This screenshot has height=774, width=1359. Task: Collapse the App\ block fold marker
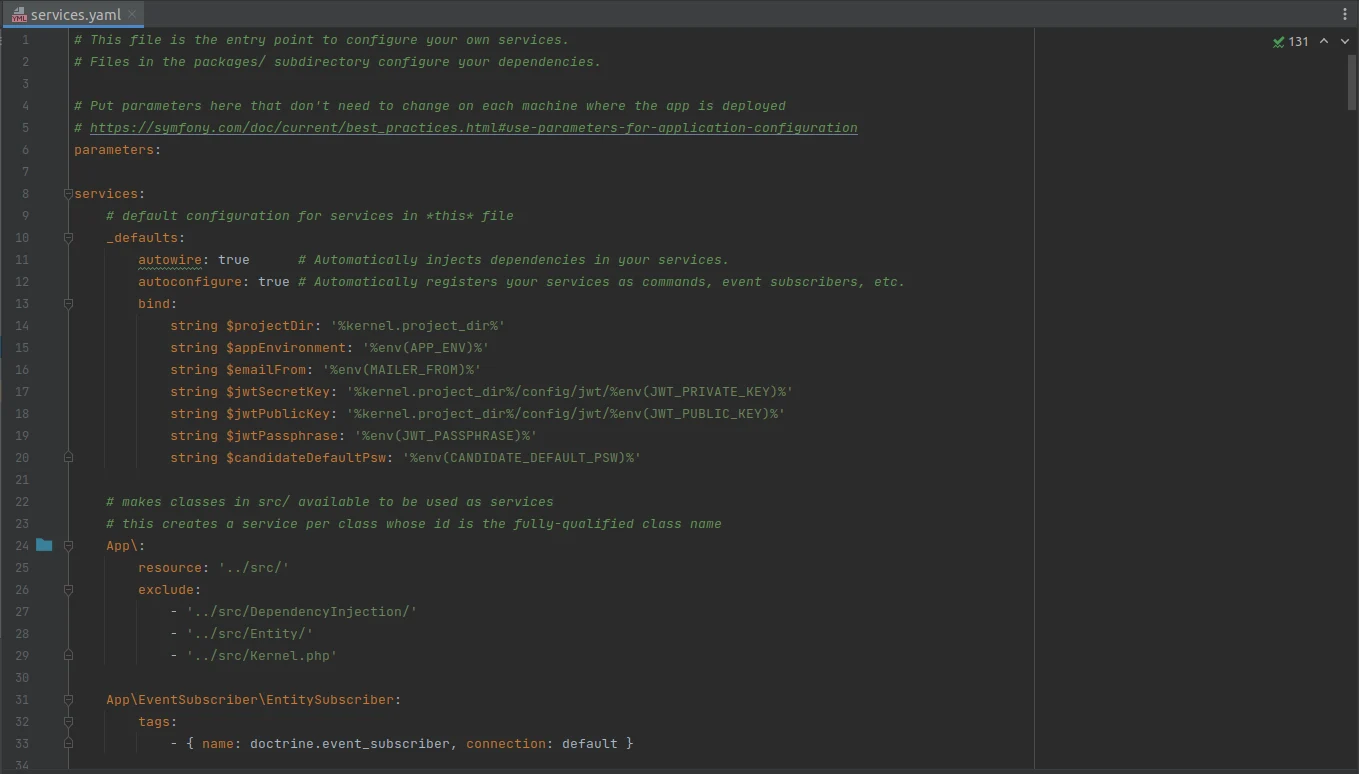(68, 546)
